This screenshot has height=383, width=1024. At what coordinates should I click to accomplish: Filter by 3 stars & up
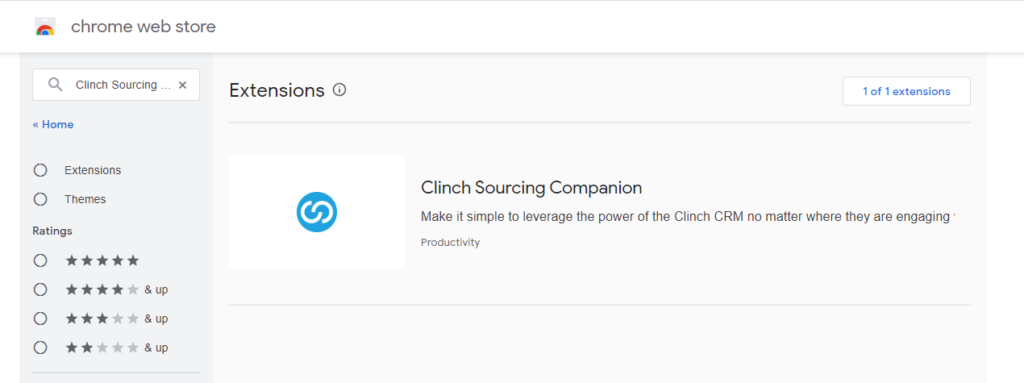(40, 318)
